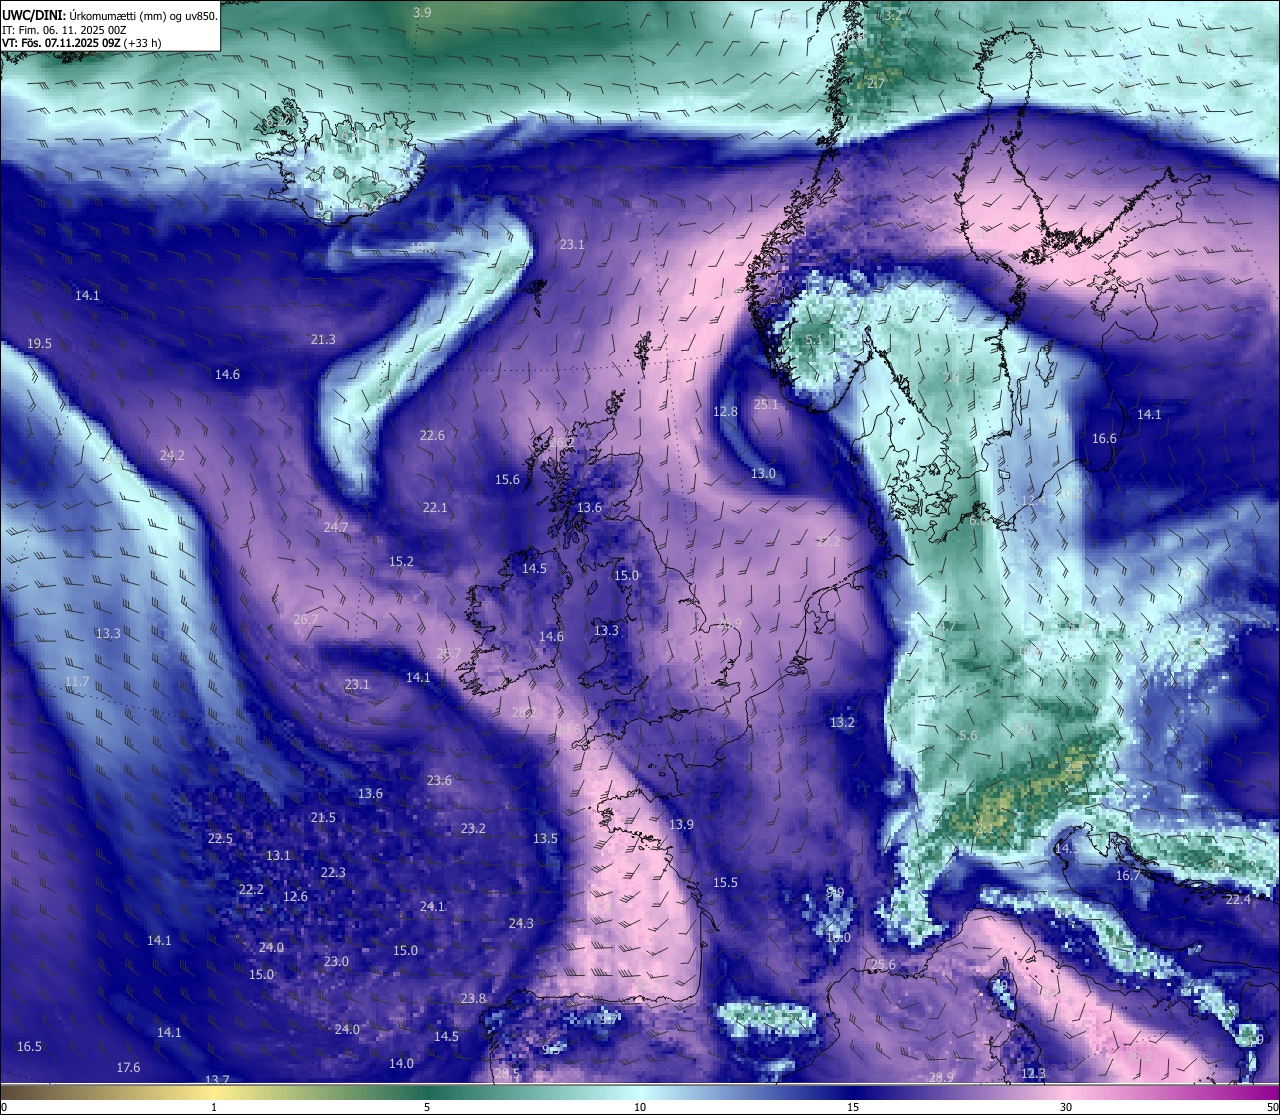The height and width of the screenshot is (1115, 1280).
Task: Click the 12.8 value near Norway
Action: pos(725,411)
